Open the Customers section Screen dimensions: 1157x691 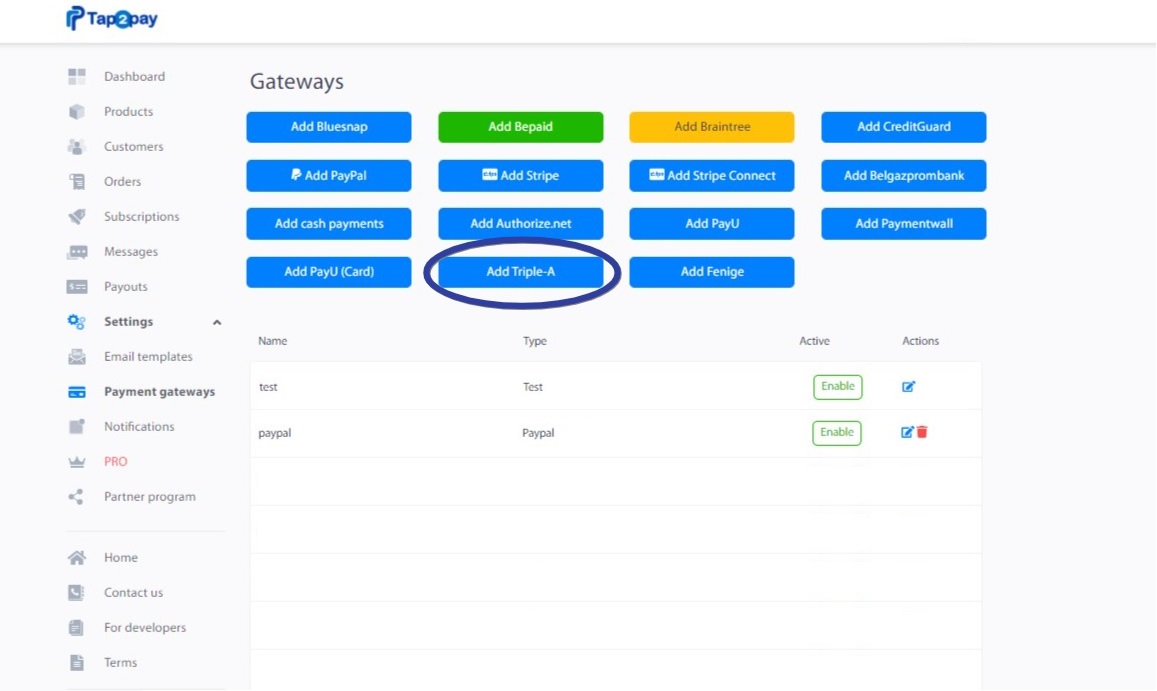pyautogui.click(x=134, y=146)
